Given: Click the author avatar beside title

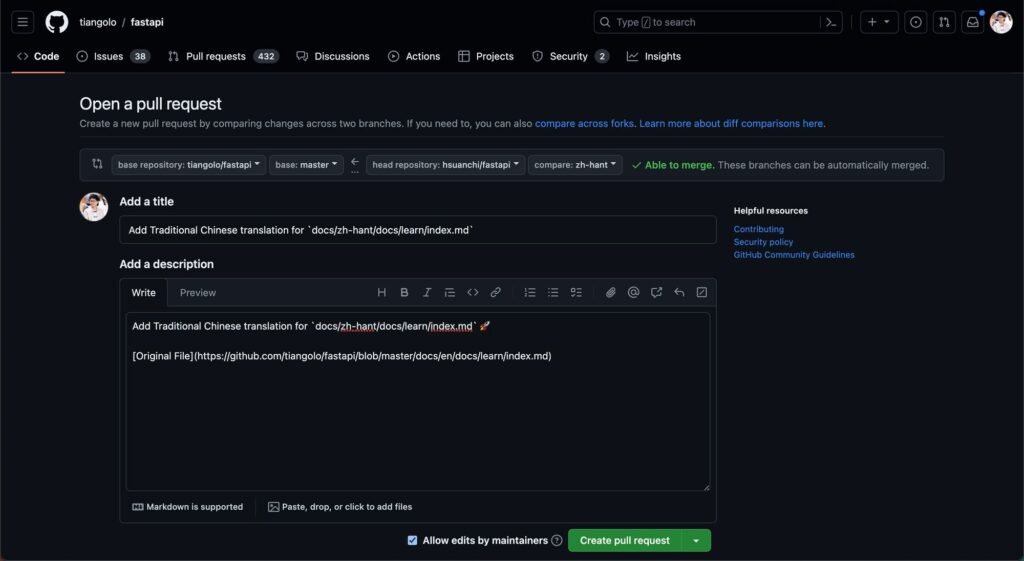Looking at the screenshot, I should 94,206.
